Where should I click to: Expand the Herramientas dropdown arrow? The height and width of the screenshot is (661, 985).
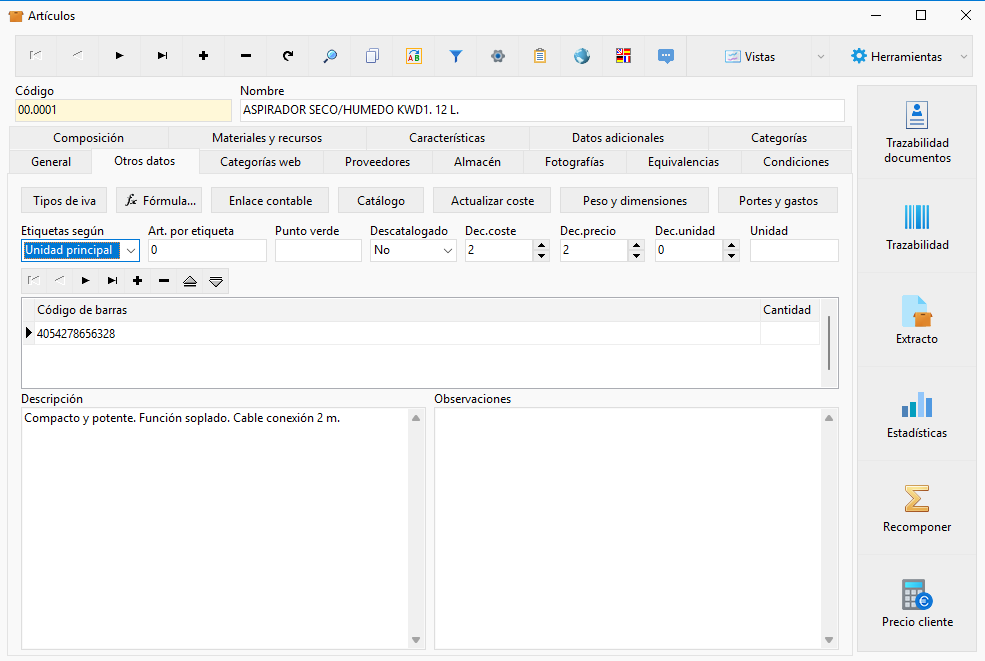pyautogui.click(x=964, y=57)
